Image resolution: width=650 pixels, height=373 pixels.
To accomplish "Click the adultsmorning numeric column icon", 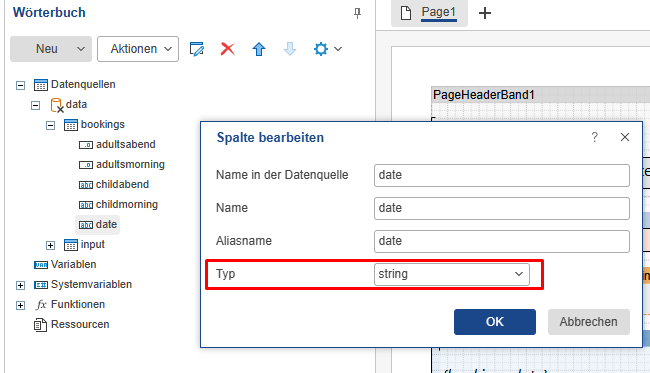I will (x=86, y=165).
